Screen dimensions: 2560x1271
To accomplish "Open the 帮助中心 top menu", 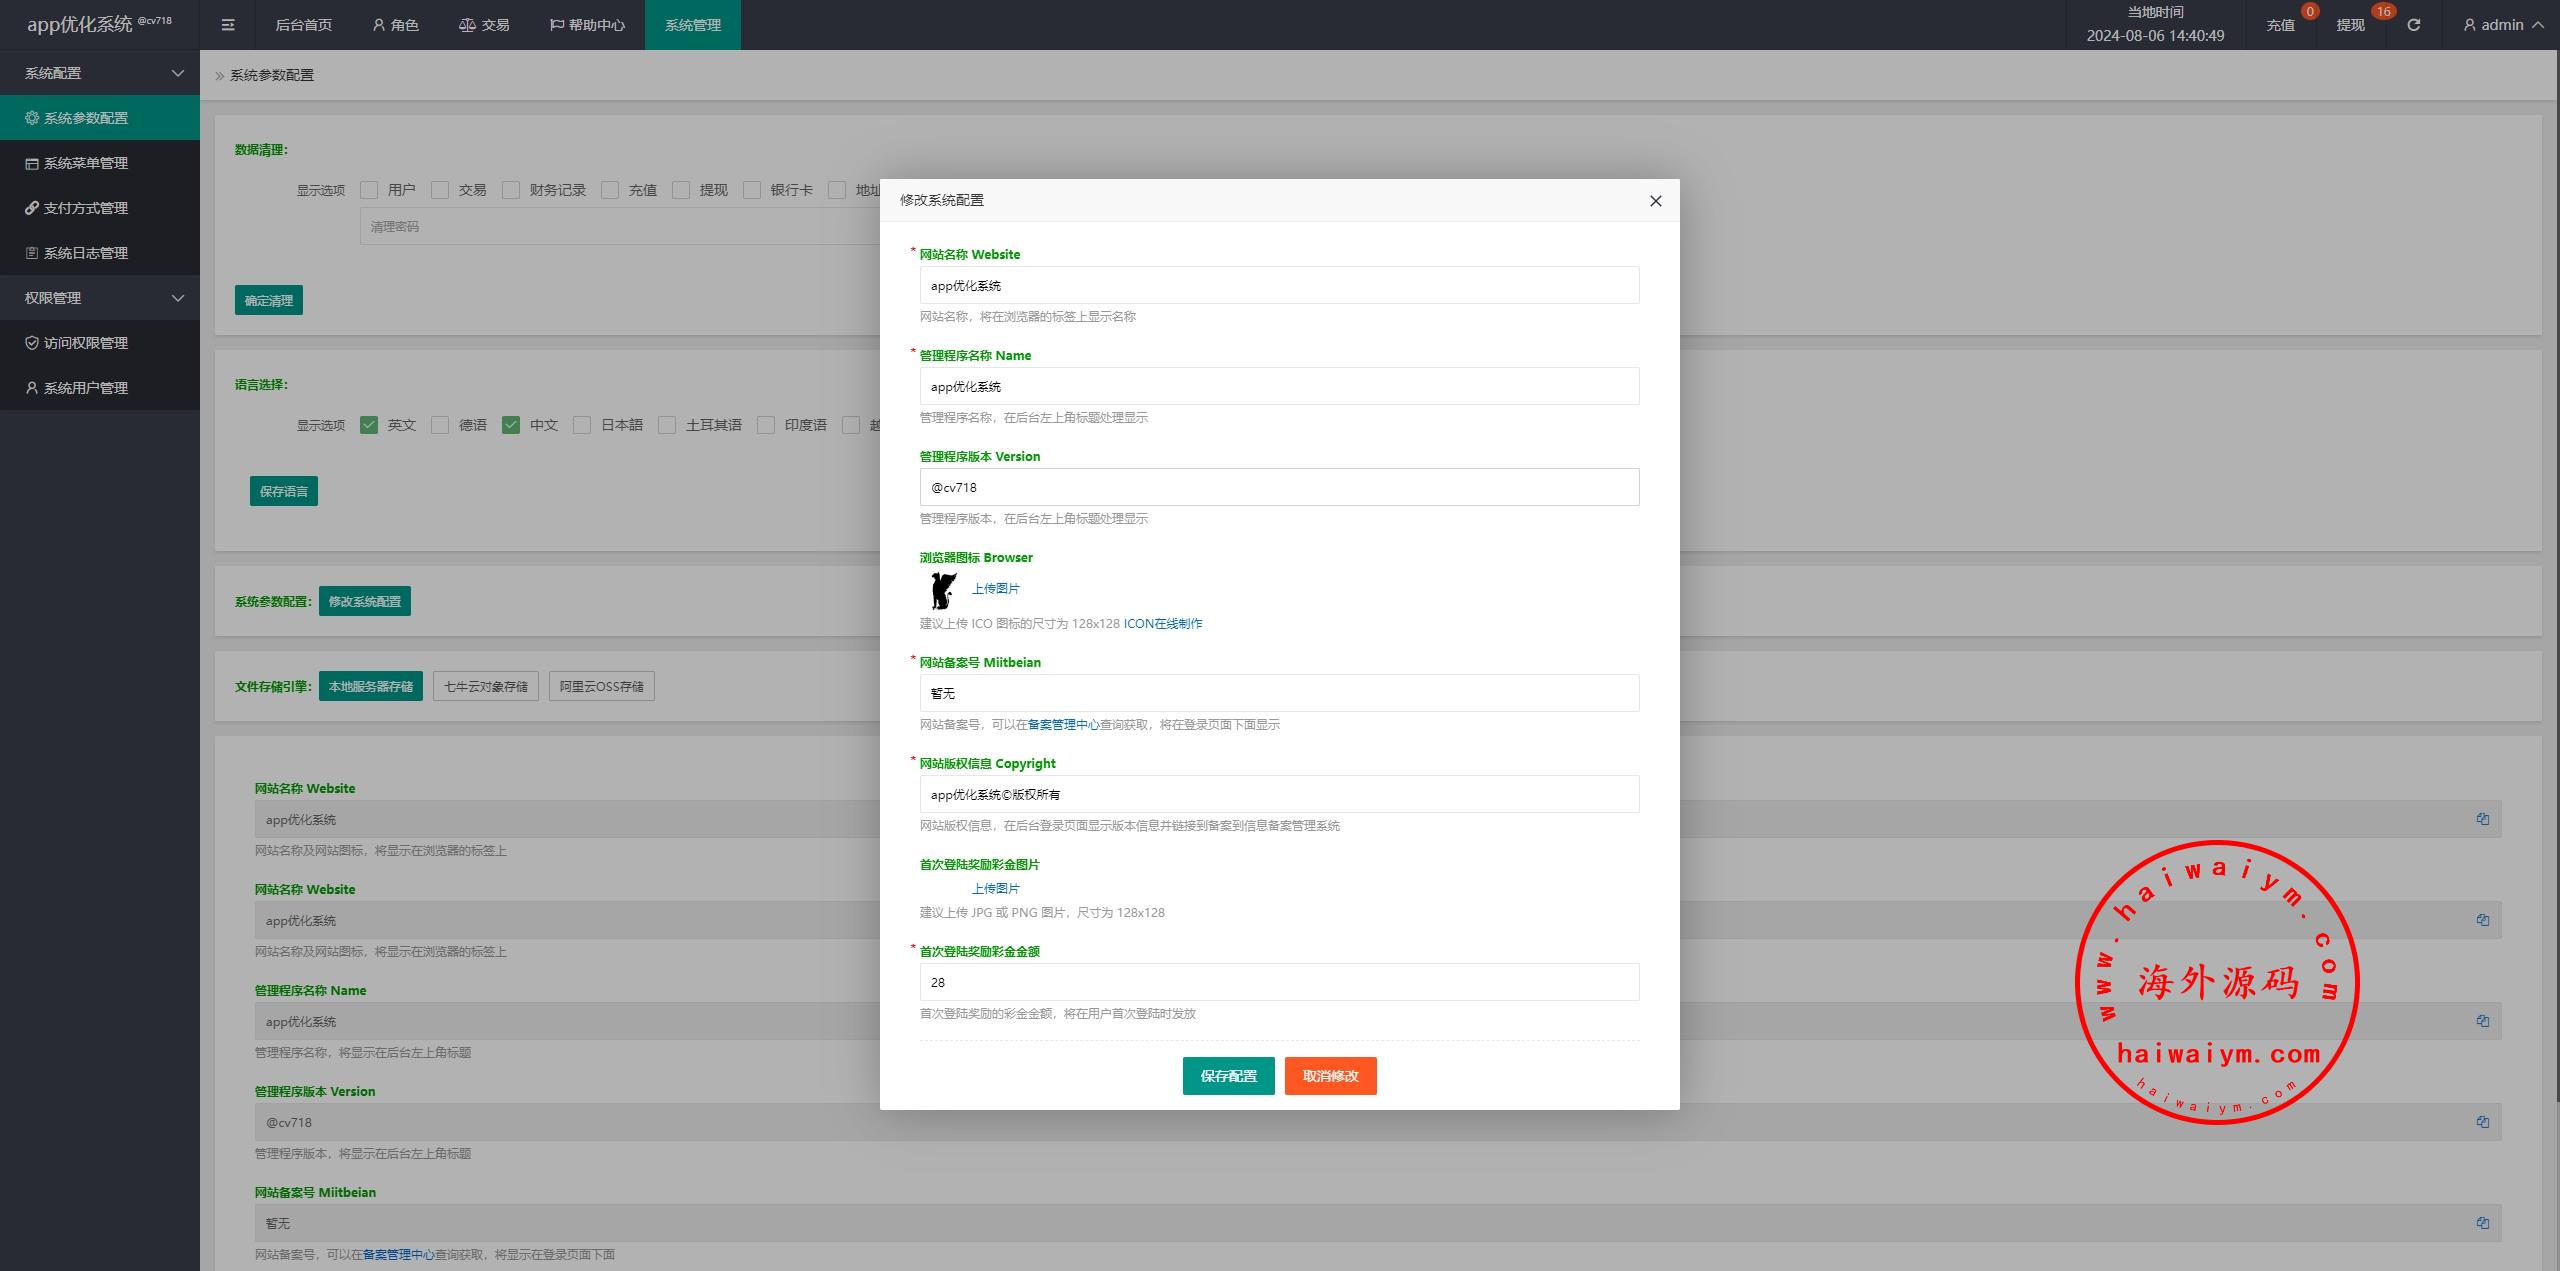I will (587, 25).
